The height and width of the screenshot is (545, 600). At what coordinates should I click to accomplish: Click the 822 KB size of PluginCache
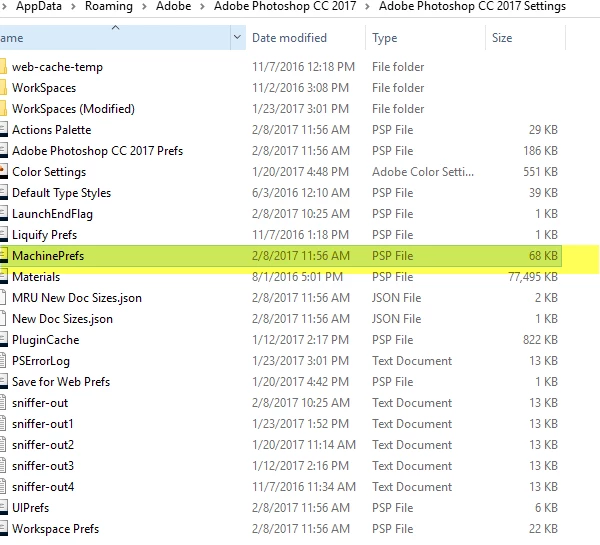coord(540,339)
